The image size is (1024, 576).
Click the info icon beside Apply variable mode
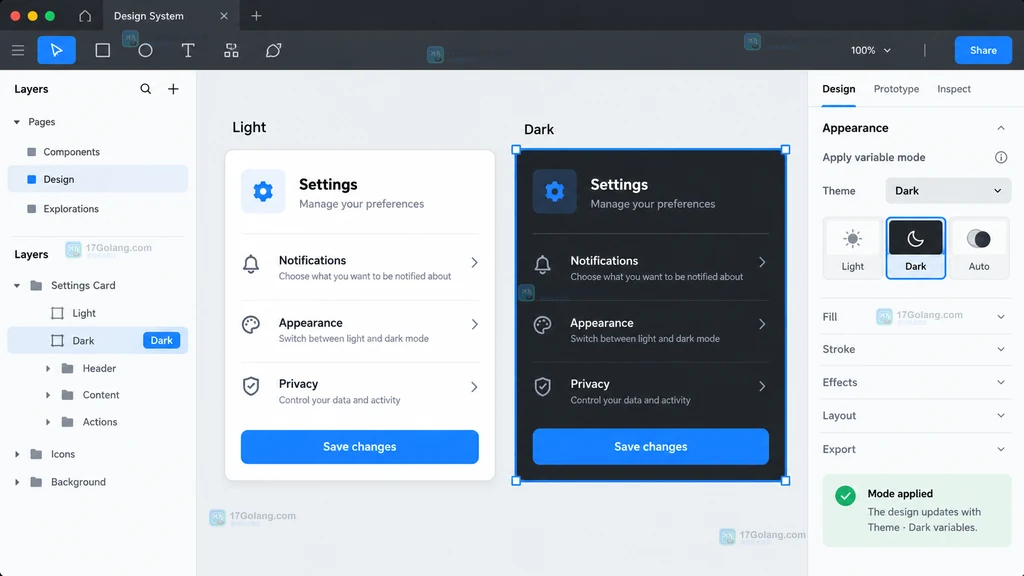click(x=1000, y=157)
